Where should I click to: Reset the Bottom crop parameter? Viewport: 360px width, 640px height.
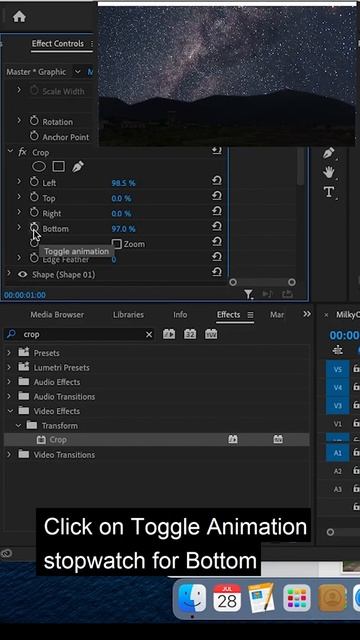click(217, 227)
